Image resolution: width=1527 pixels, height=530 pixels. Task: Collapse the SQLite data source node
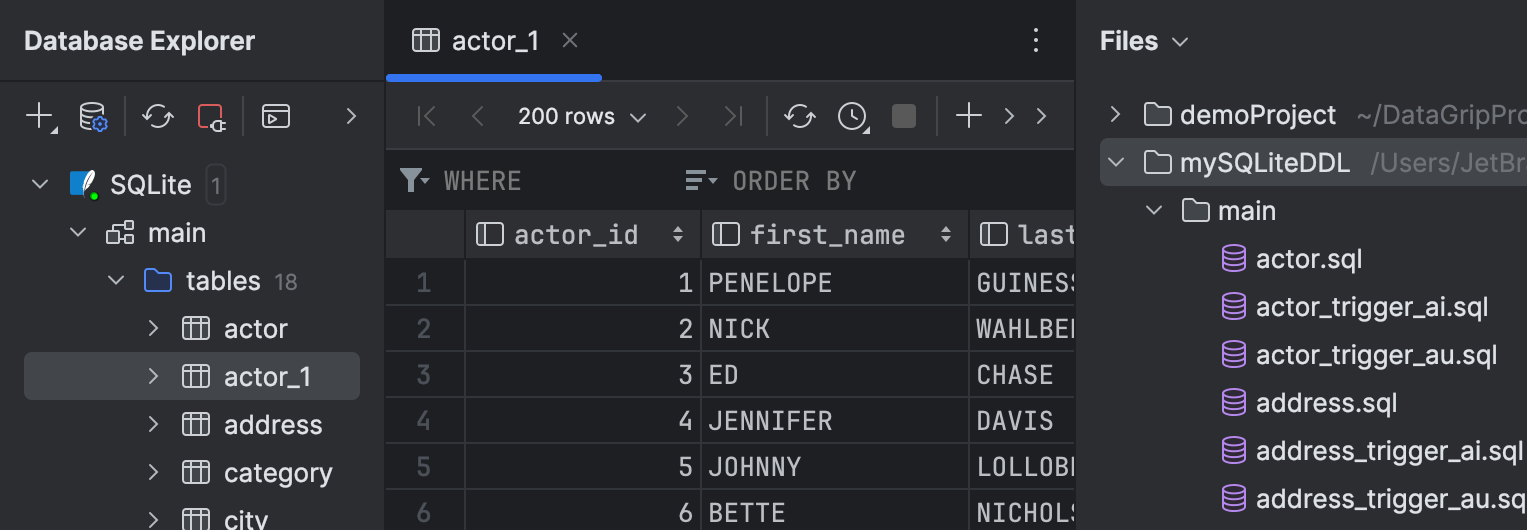[40, 185]
